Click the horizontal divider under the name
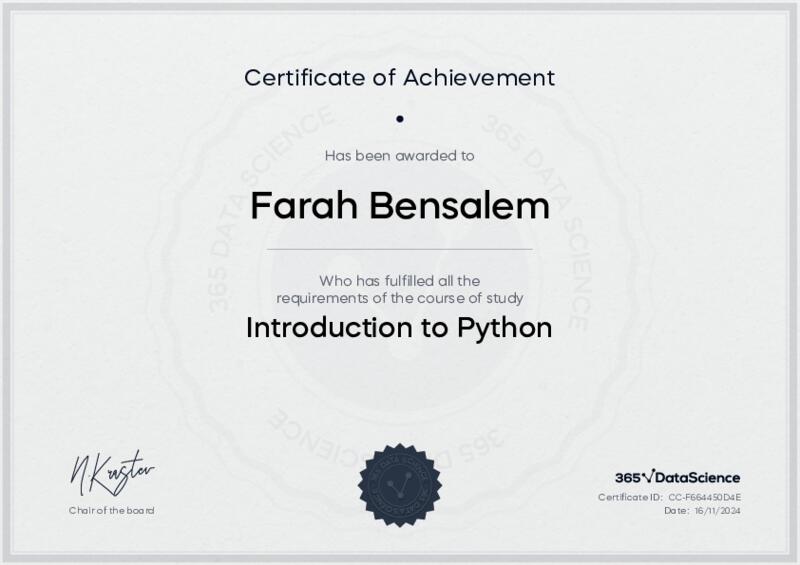Screen dimensions: 800x565 (400, 248)
